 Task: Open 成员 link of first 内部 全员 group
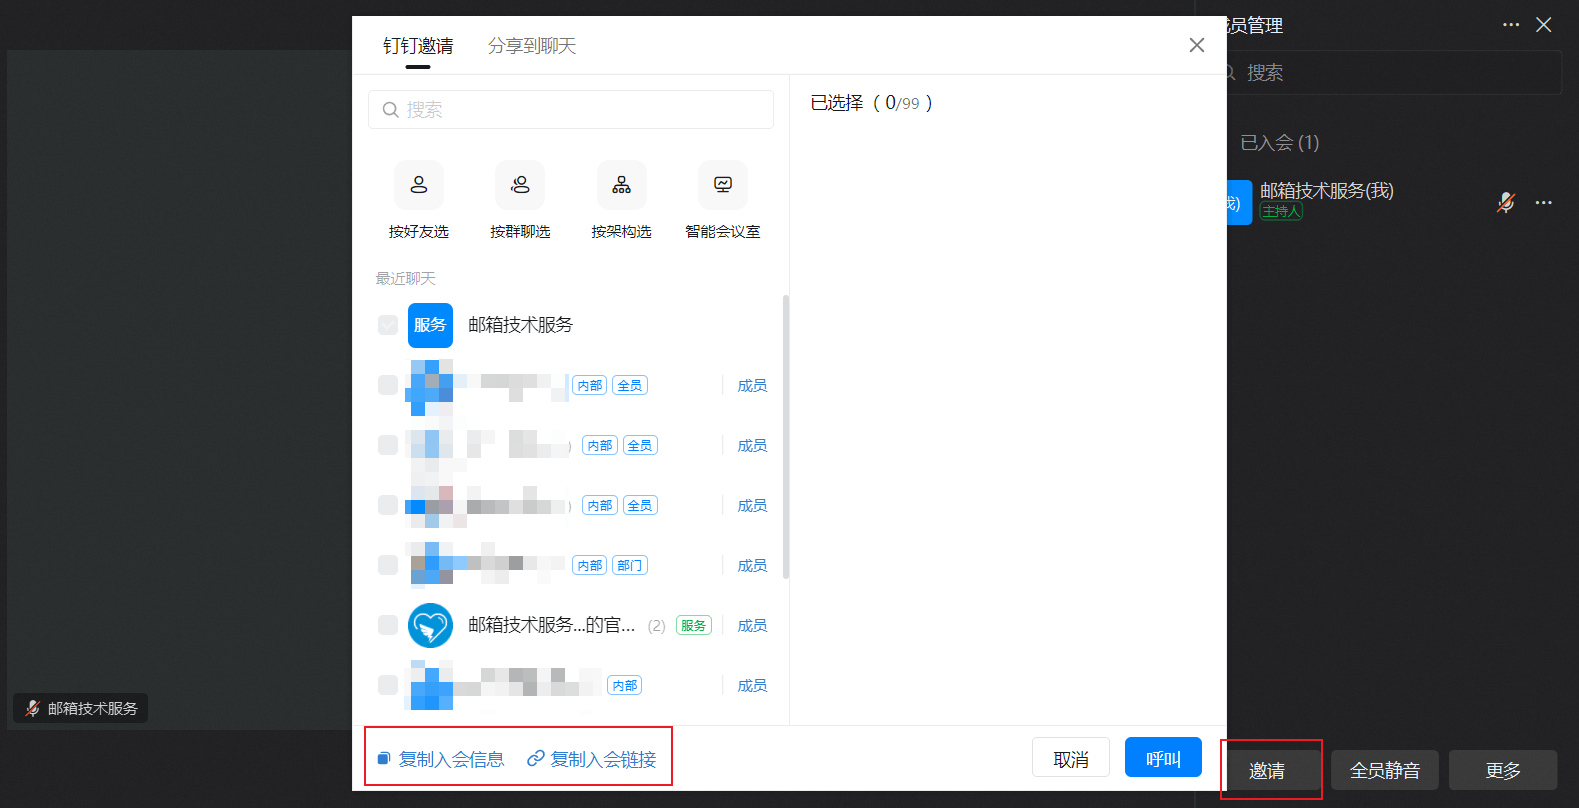tap(752, 386)
